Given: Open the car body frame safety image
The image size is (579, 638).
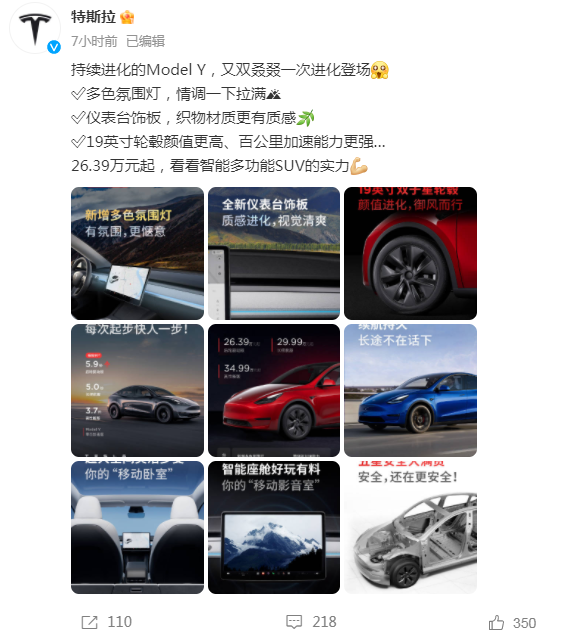Looking at the screenshot, I should click(x=410, y=527).
